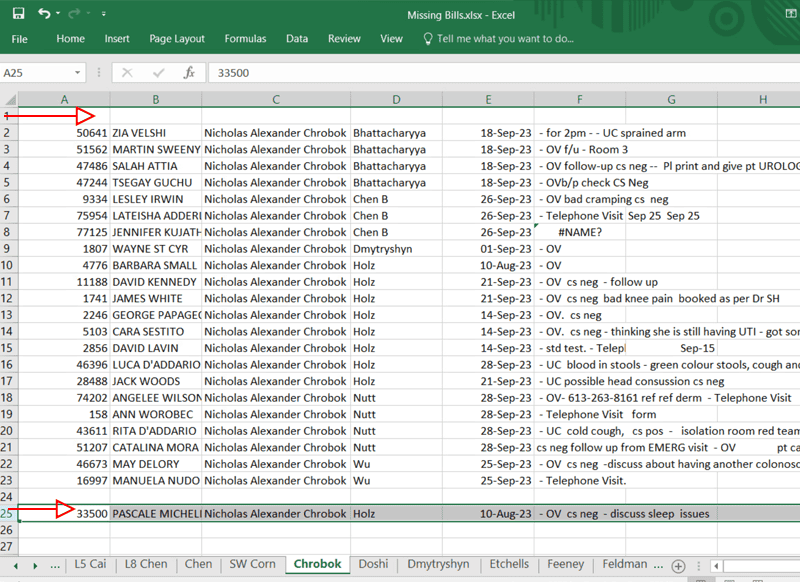The height and width of the screenshot is (582, 800).
Task: Click the Undo arrow icon
Action: 43,14
